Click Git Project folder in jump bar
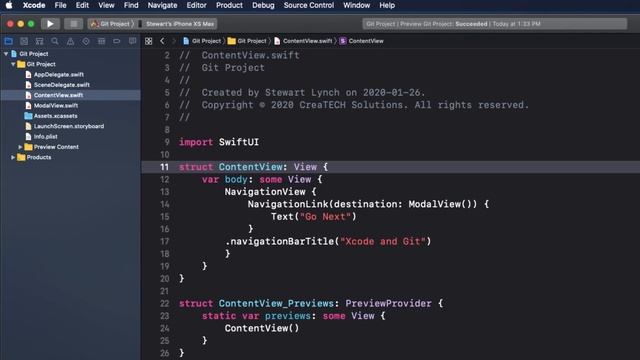Screen dimensions: 640x360 coord(247,41)
